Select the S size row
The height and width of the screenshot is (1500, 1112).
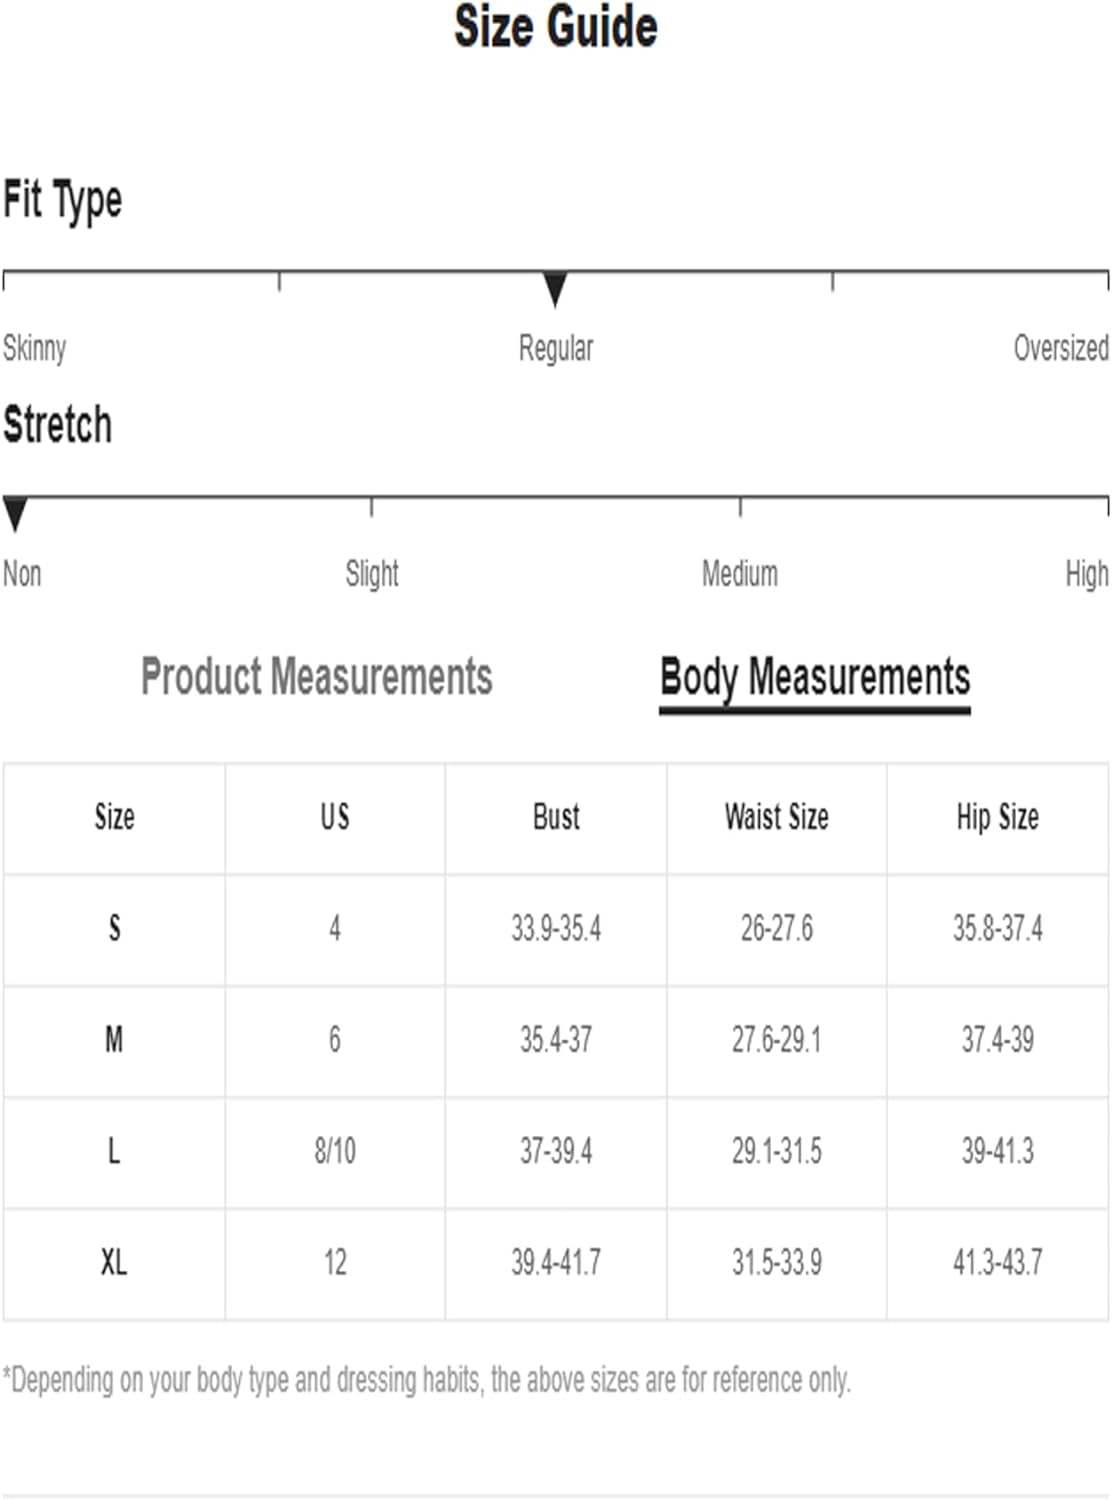[114, 929]
